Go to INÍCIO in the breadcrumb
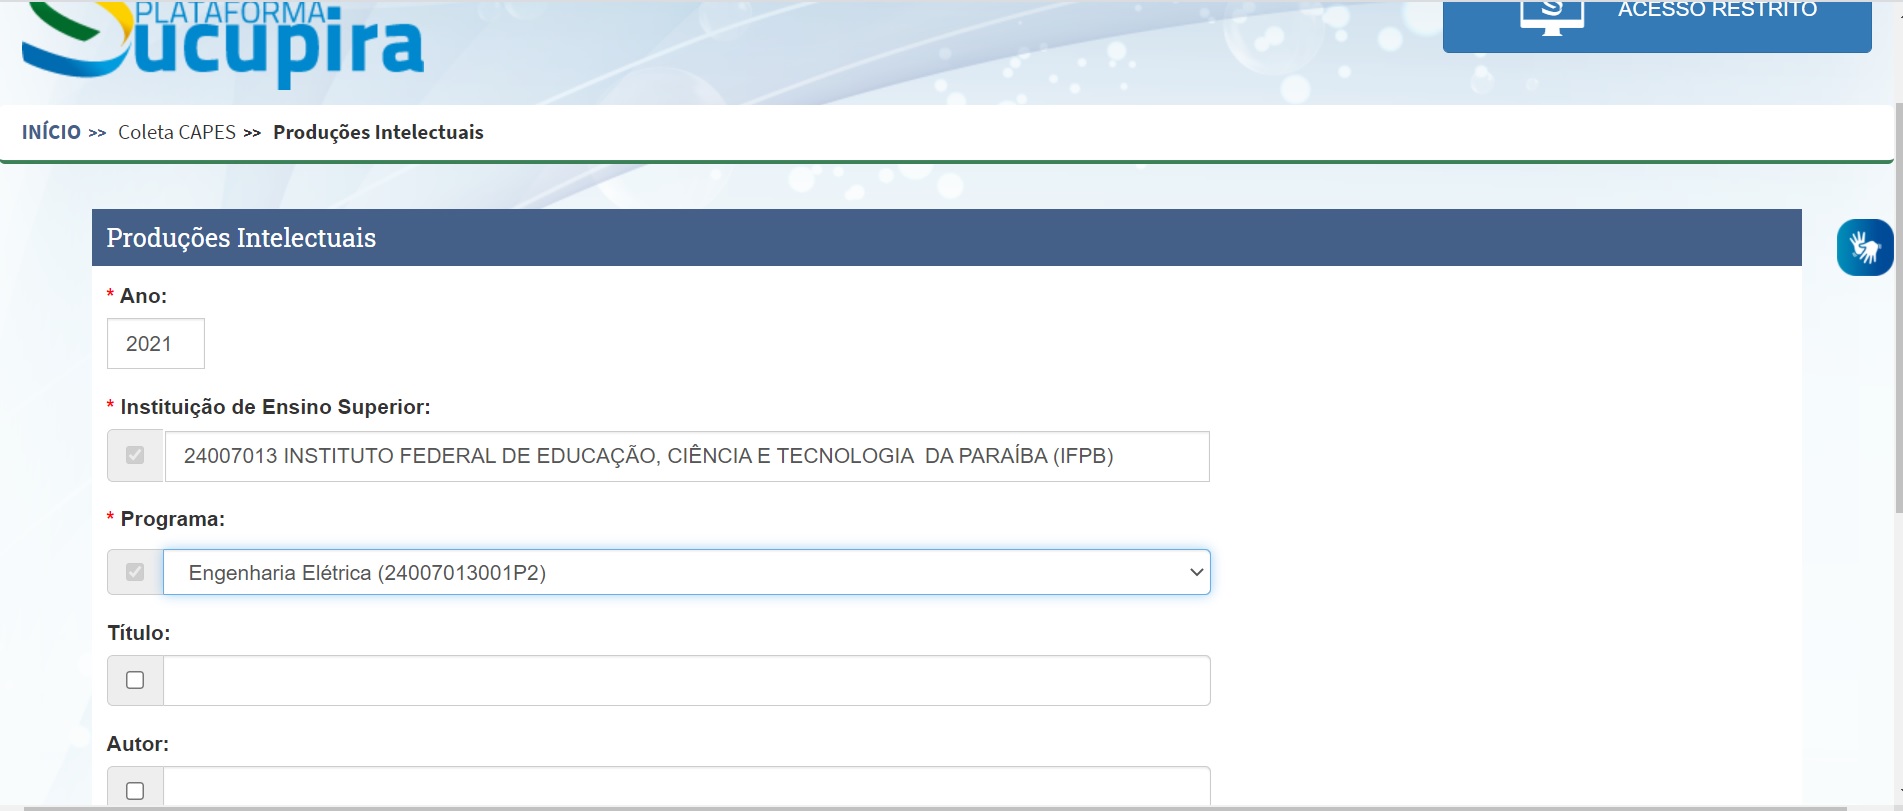Image resolution: width=1903 pixels, height=811 pixels. 51,132
